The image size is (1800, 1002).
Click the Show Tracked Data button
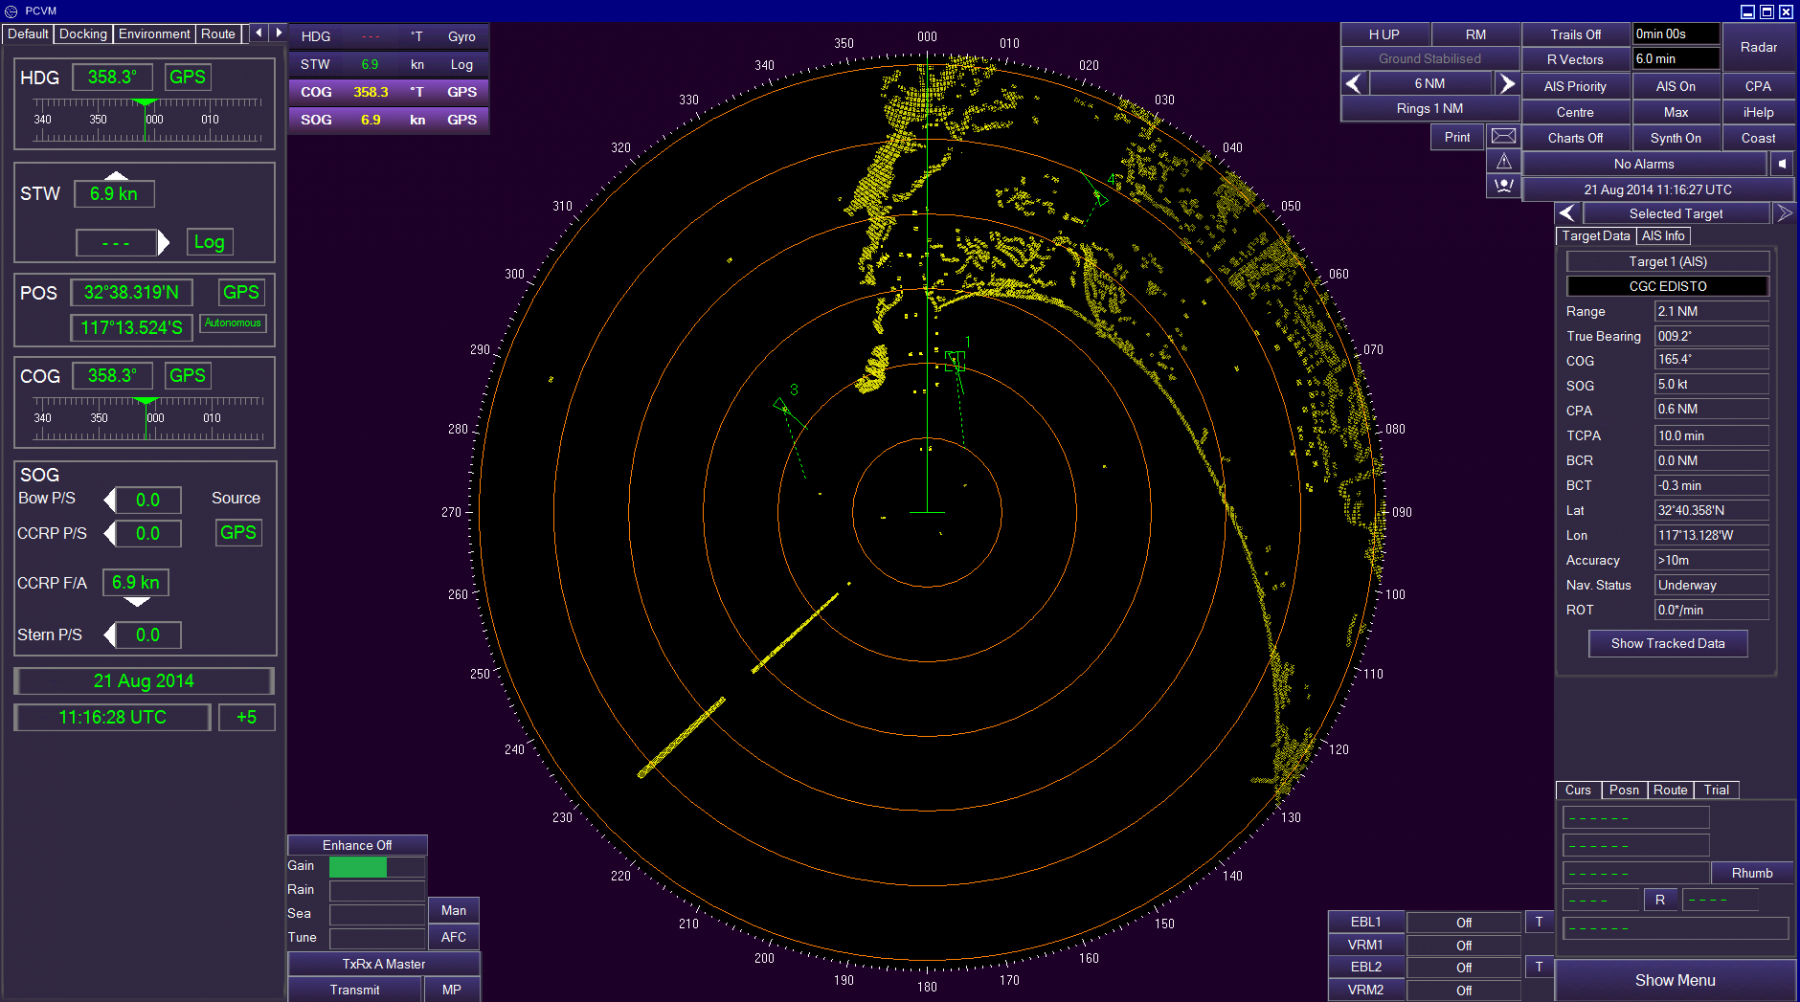(x=1667, y=644)
